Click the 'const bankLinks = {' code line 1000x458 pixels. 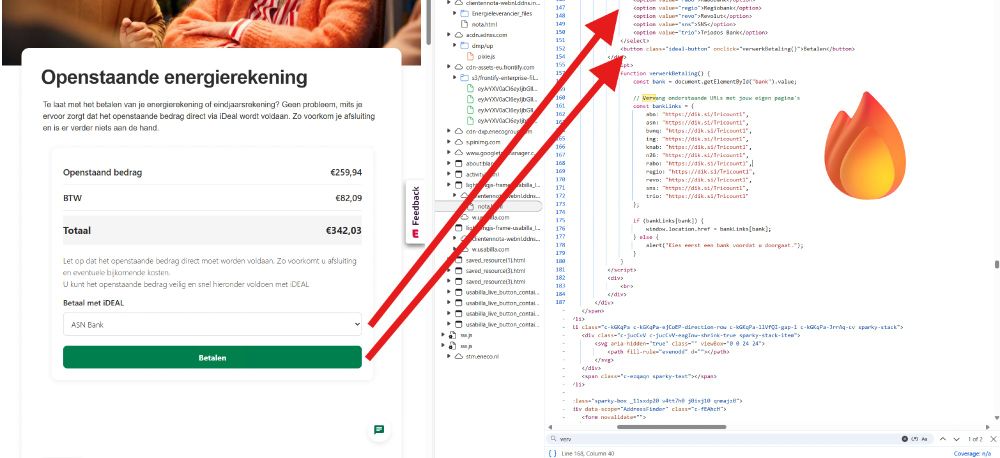(663, 106)
